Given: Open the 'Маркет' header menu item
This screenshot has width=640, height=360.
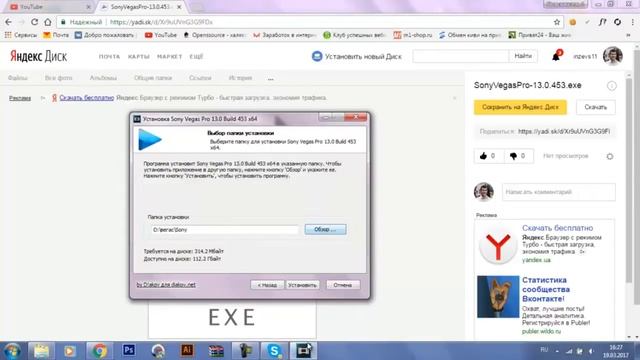Looking at the screenshot, I should pyautogui.click(x=169, y=56).
